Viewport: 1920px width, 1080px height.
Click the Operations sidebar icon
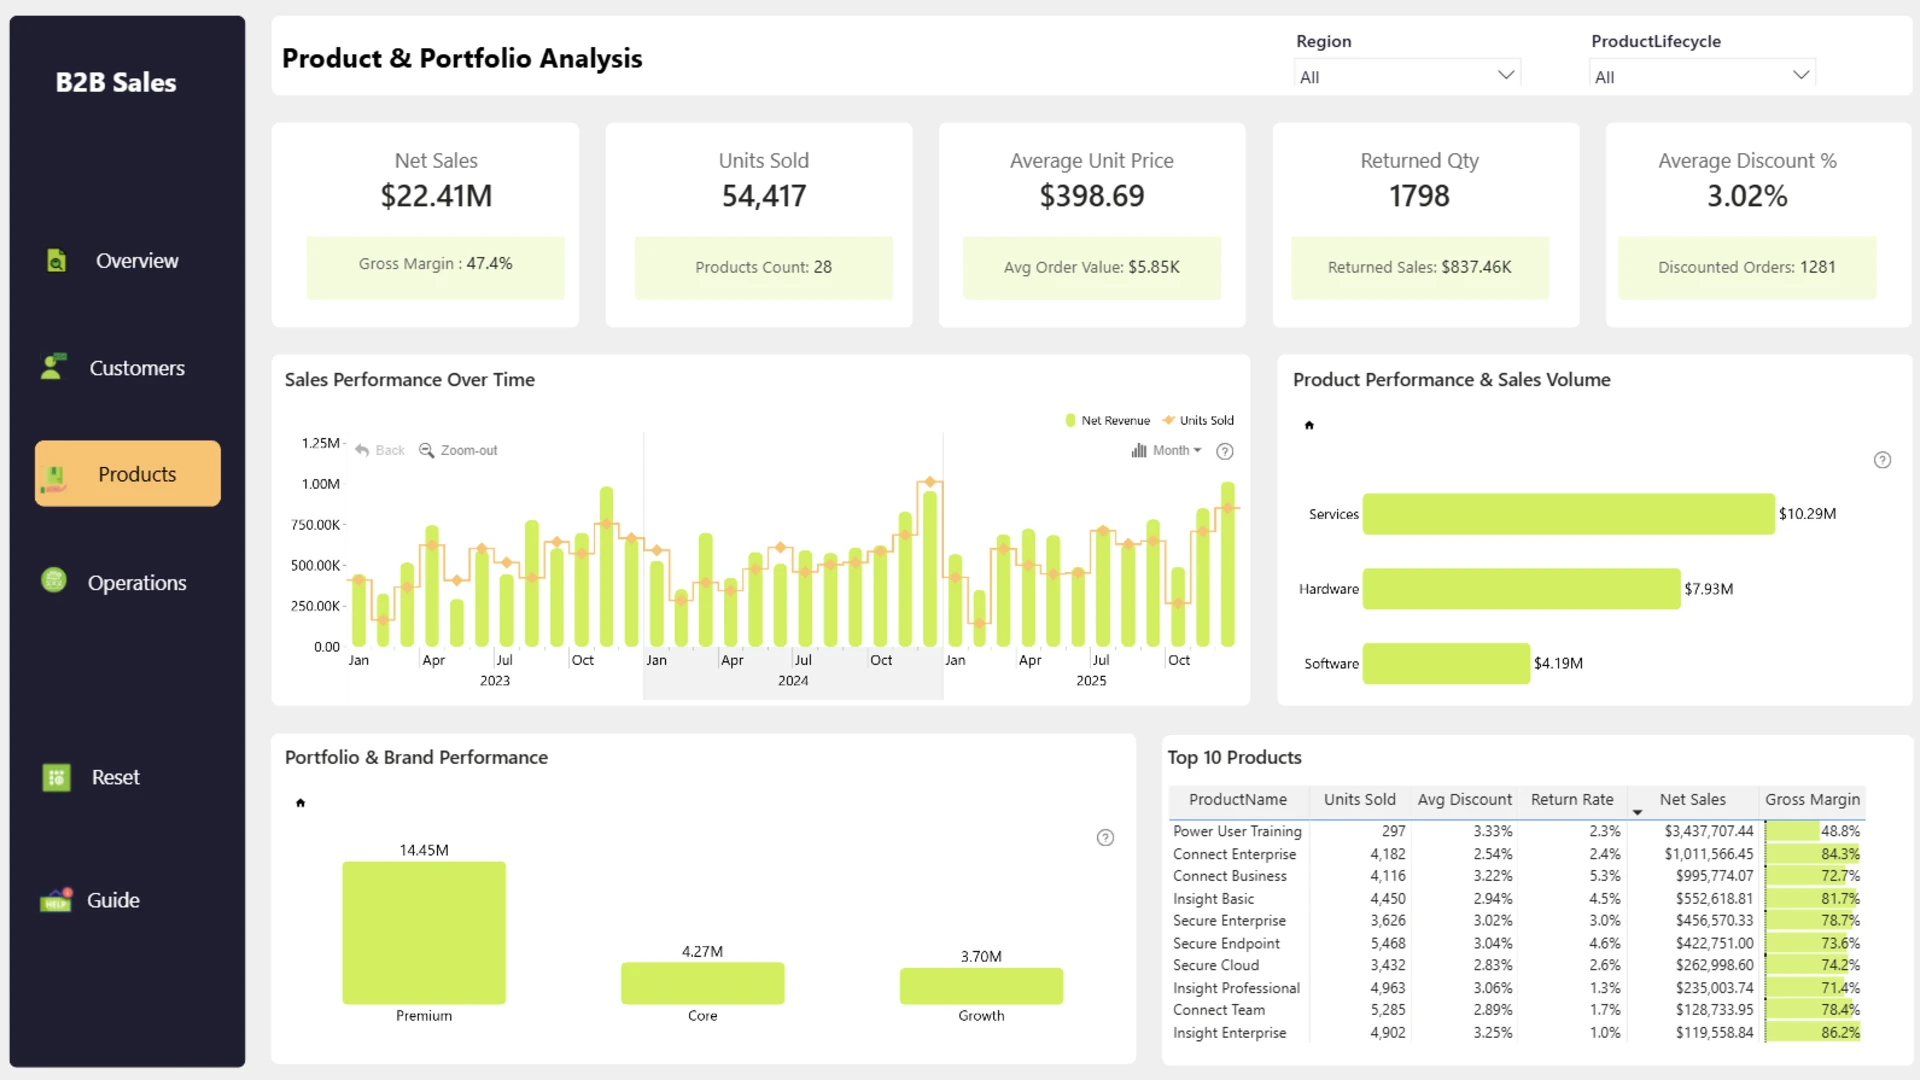pos(54,580)
